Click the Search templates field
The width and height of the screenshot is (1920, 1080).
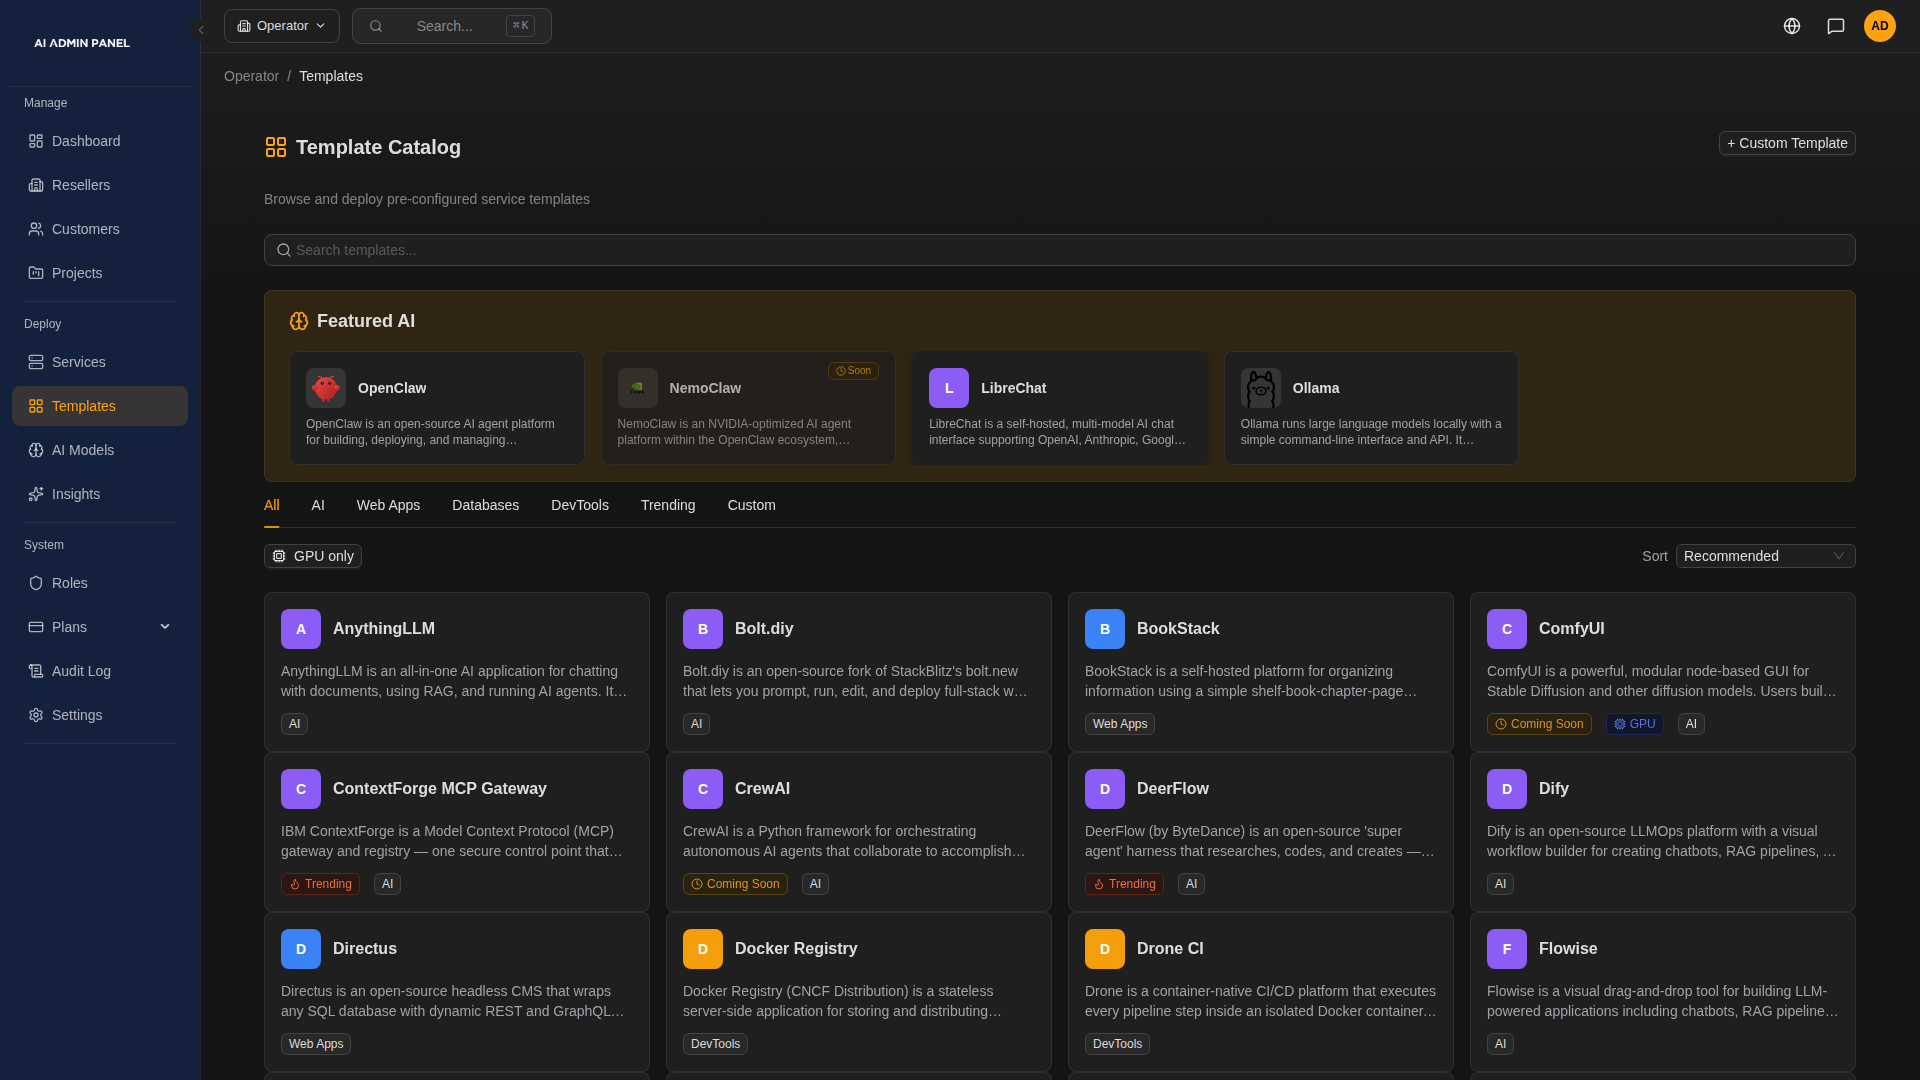click(x=1060, y=250)
